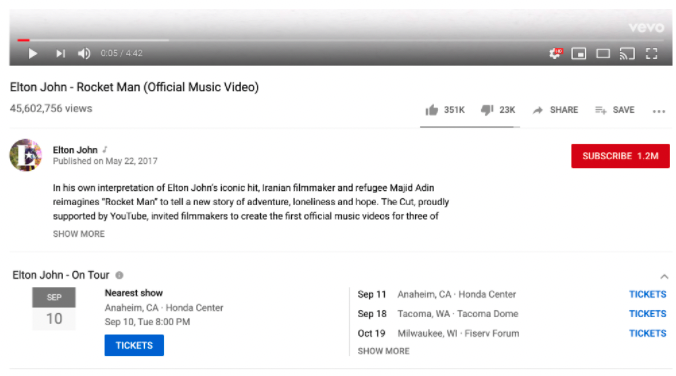
Task: Share the Rocket Man video
Action: tap(555, 110)
